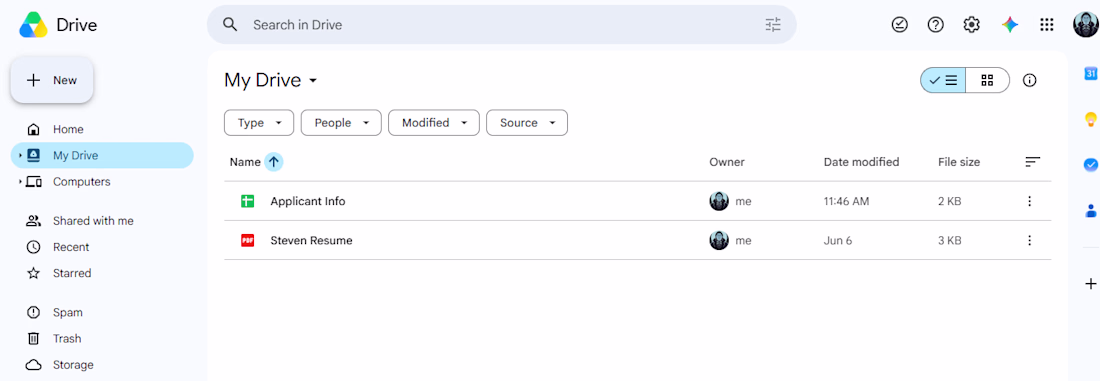Click the Google Drive logo
This screenshot has width=1100, height=381.
[x=34, y=25]
